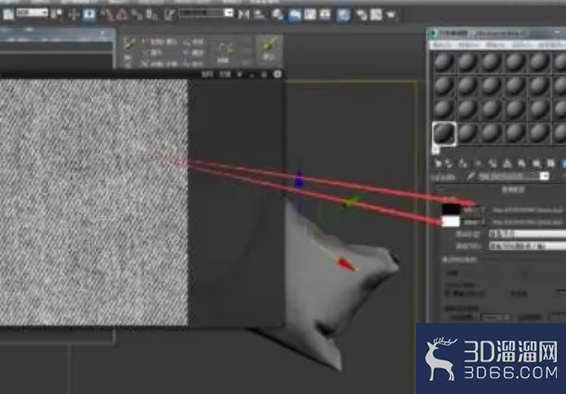566x394 pixels.
Task: Toggle the Spinner Snap icon
Action: (152, 15)
